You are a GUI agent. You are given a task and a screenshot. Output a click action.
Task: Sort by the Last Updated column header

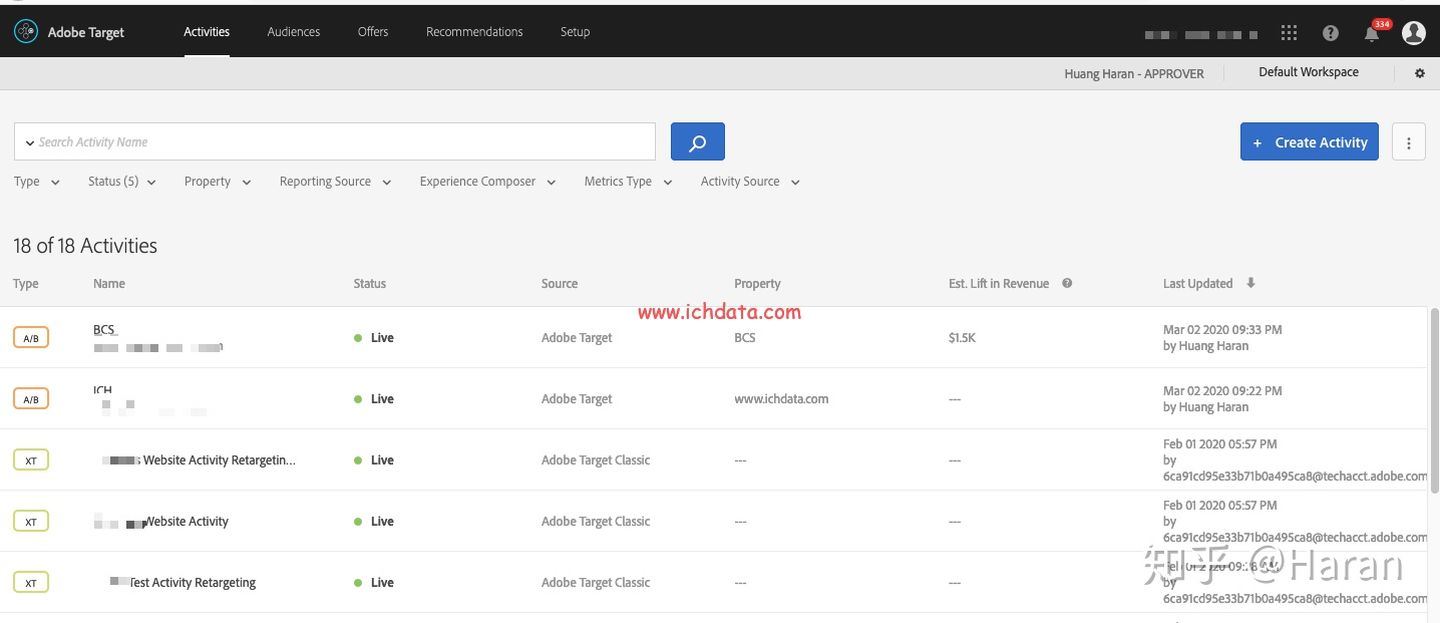click(1198, 284)
